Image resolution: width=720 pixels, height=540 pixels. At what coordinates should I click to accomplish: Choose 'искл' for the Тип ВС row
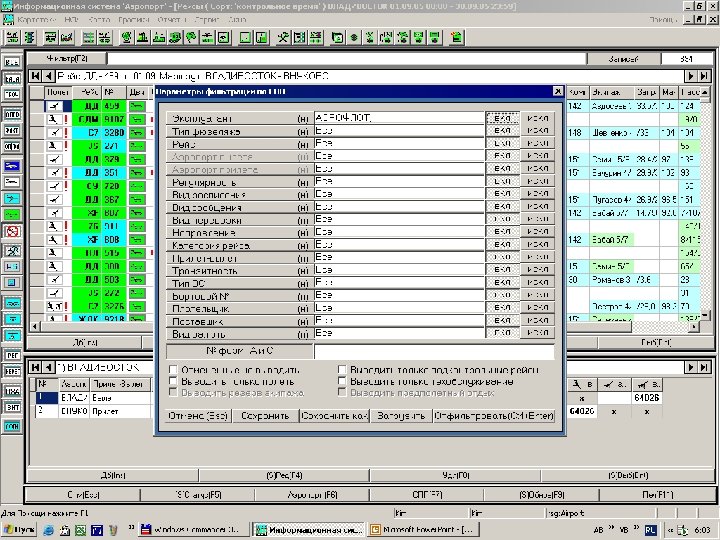click(537, 282)
